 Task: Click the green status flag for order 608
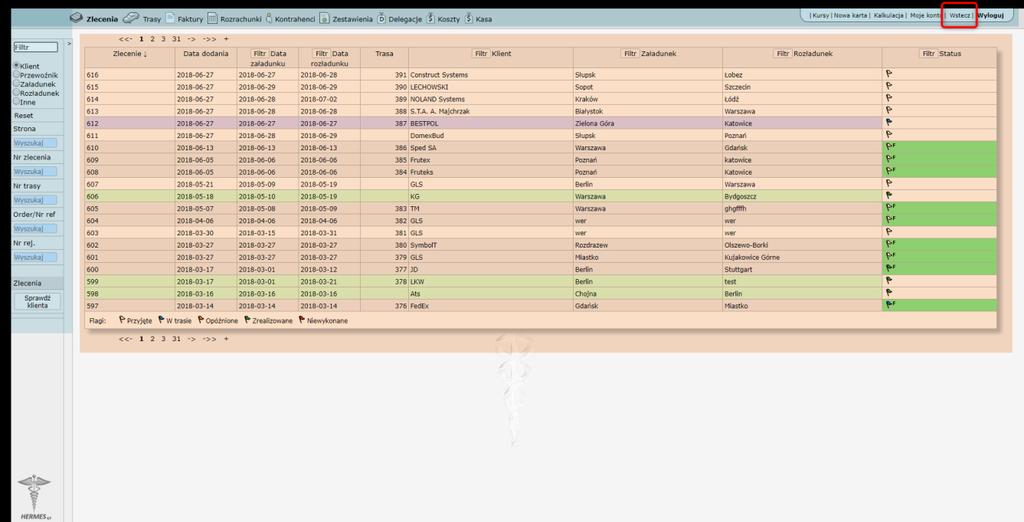pyautogui.click(x=890, y=171)
